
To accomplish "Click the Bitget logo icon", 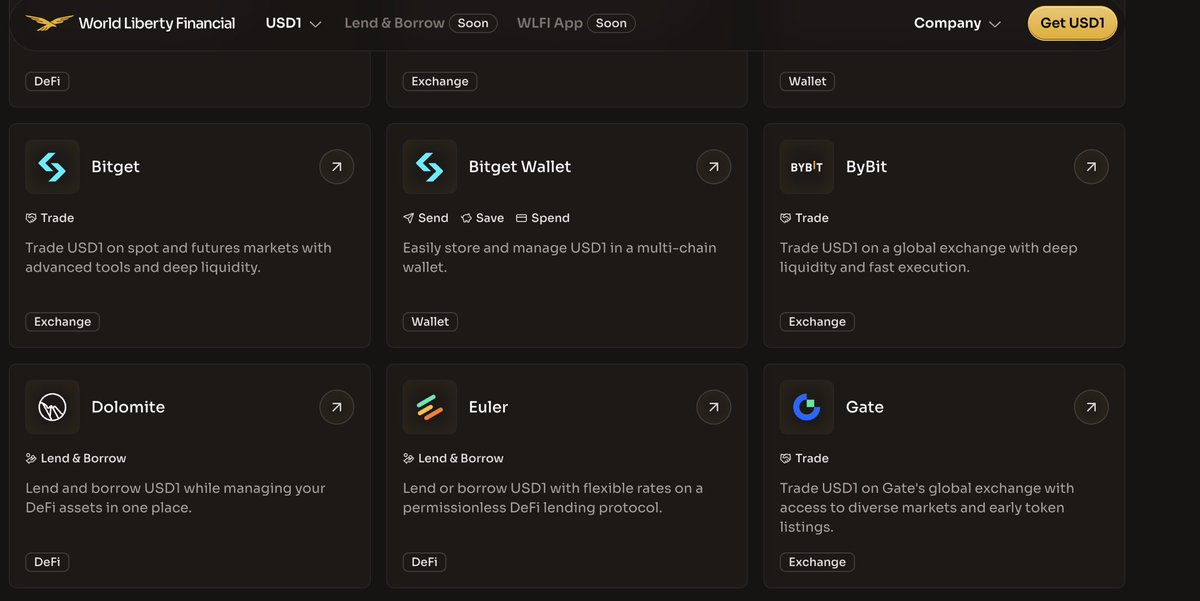I will 52,167.
